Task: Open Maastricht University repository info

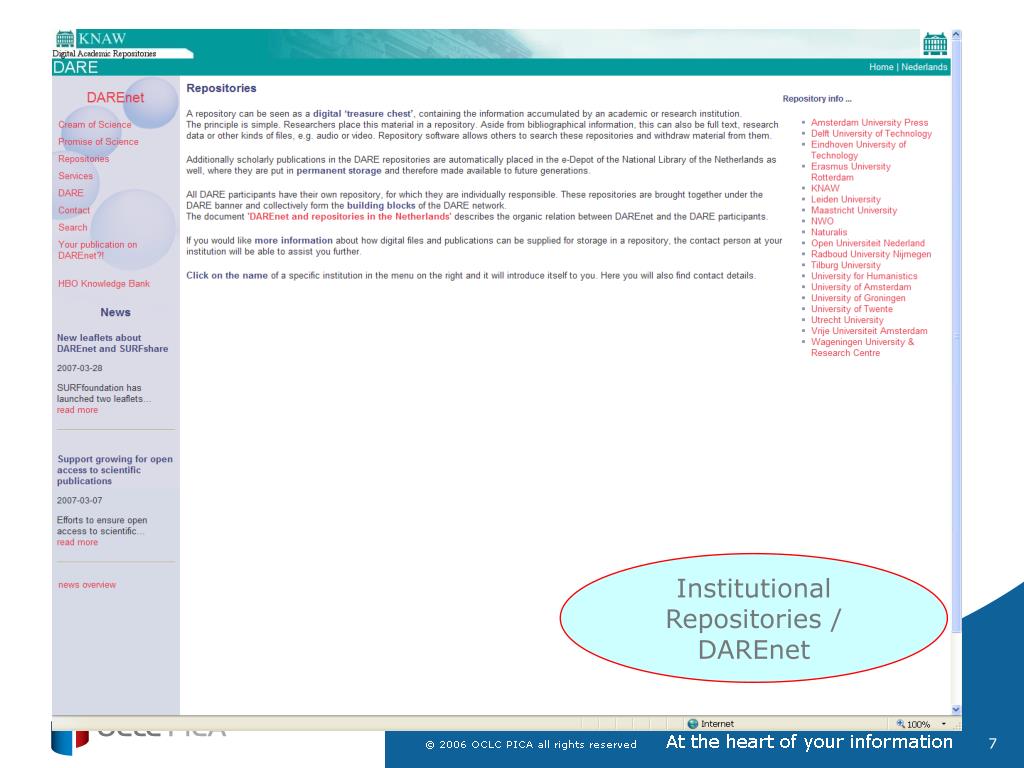Action: pos(854,210)
